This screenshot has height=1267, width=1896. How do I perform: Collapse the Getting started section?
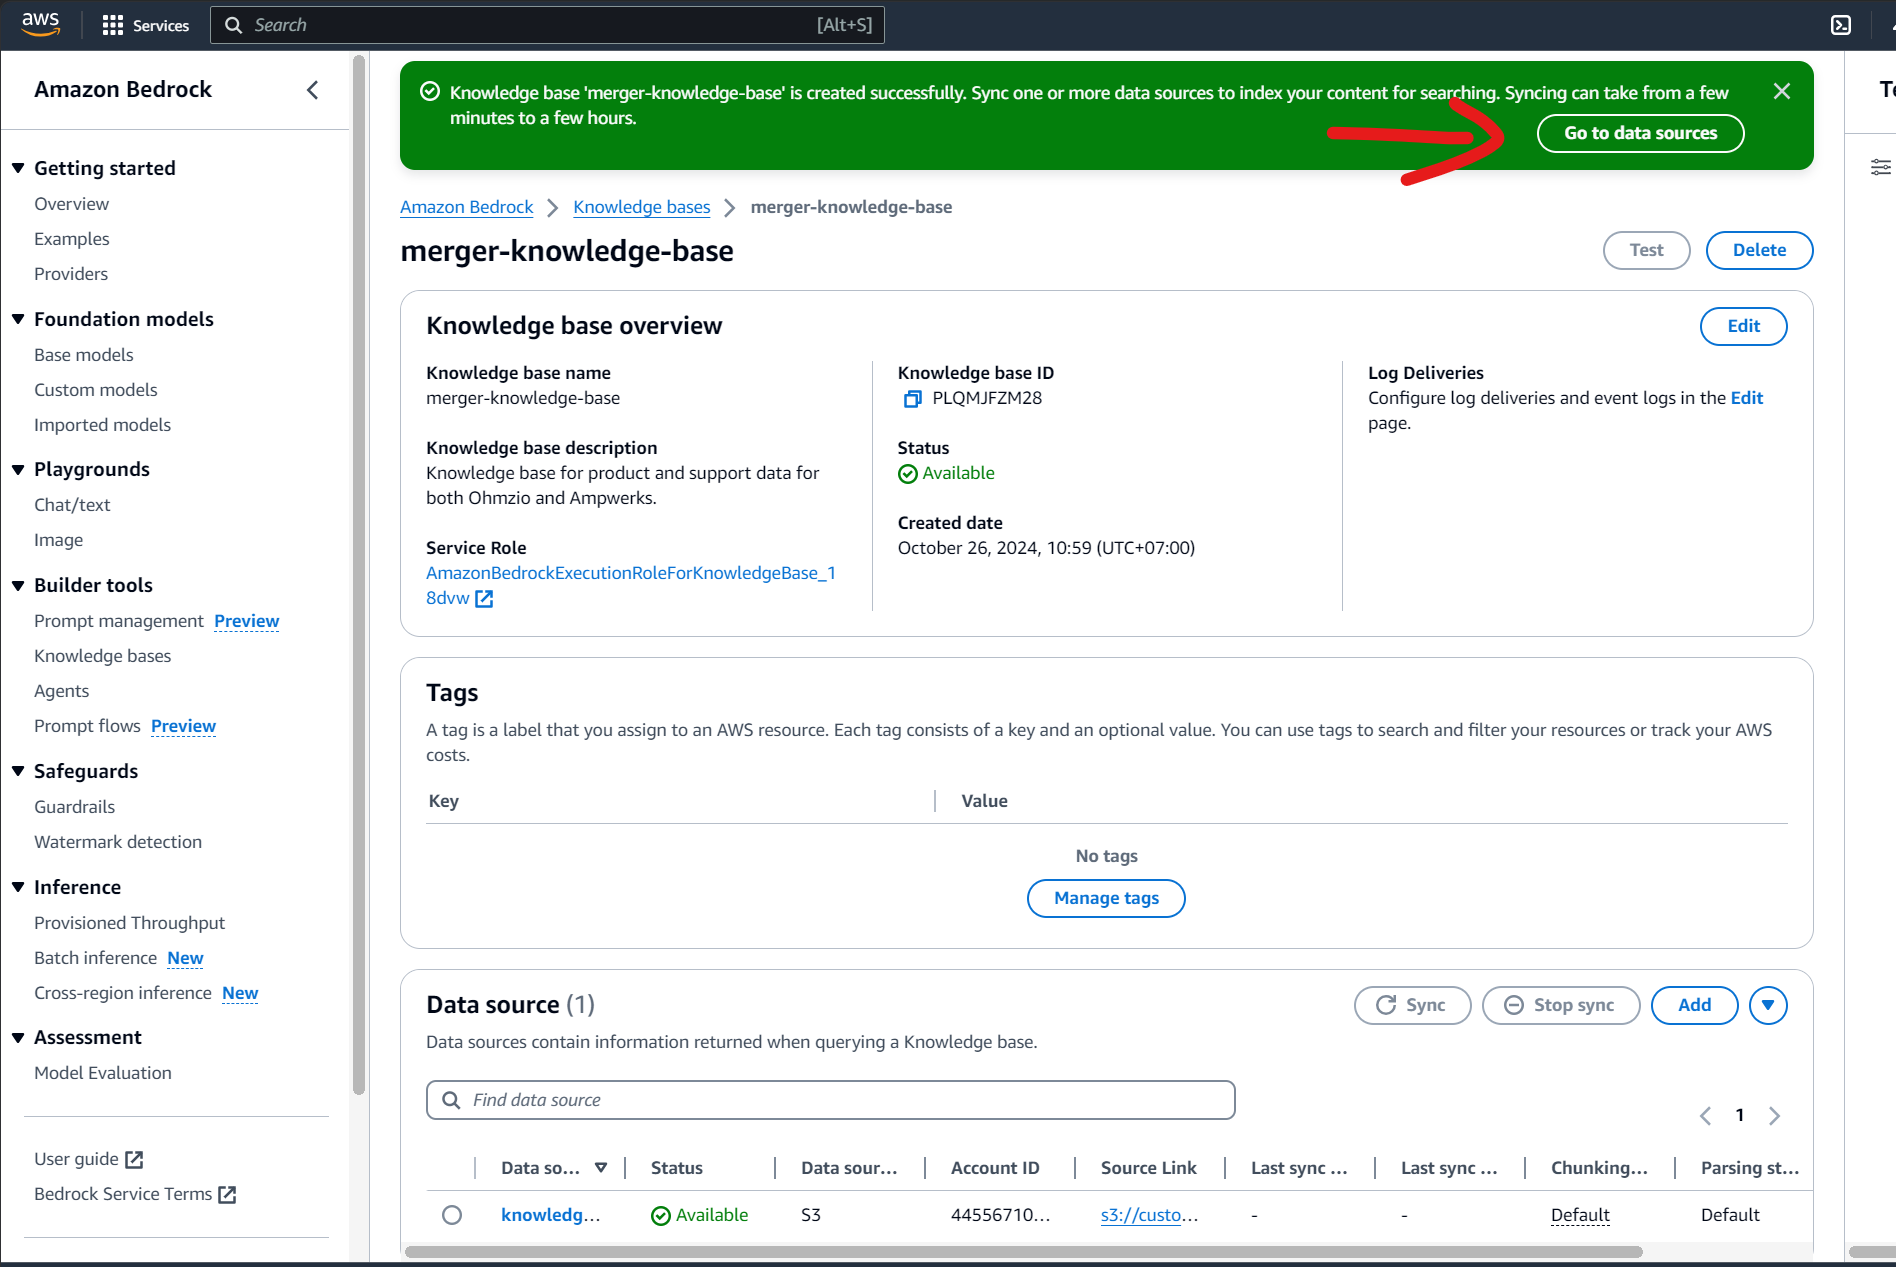click(x=18, y=168)
